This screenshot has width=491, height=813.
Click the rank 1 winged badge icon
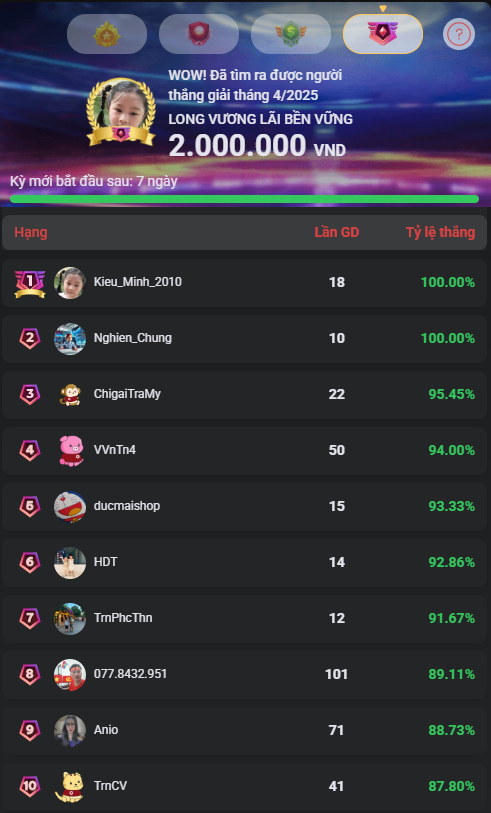click(x=30, y=283)
